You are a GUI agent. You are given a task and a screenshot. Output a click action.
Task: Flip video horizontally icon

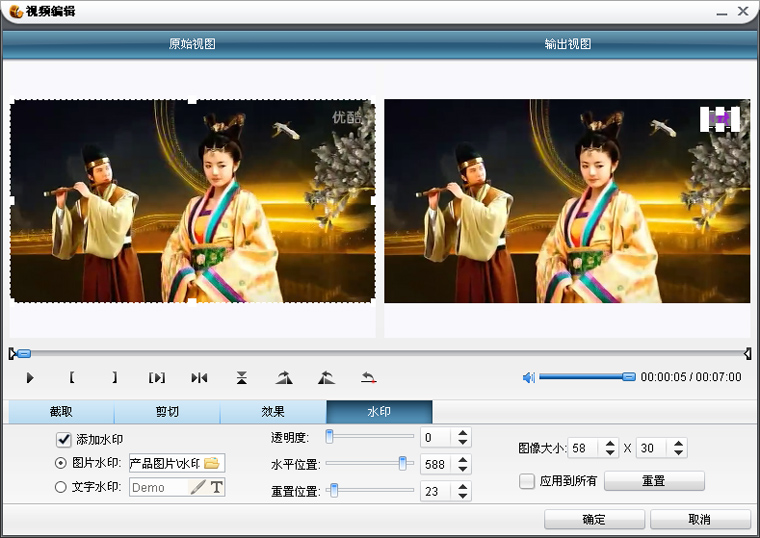199,378
